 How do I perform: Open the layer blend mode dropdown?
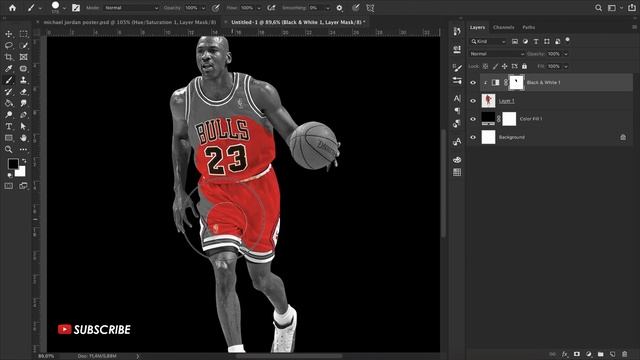[x=497, y=54]
